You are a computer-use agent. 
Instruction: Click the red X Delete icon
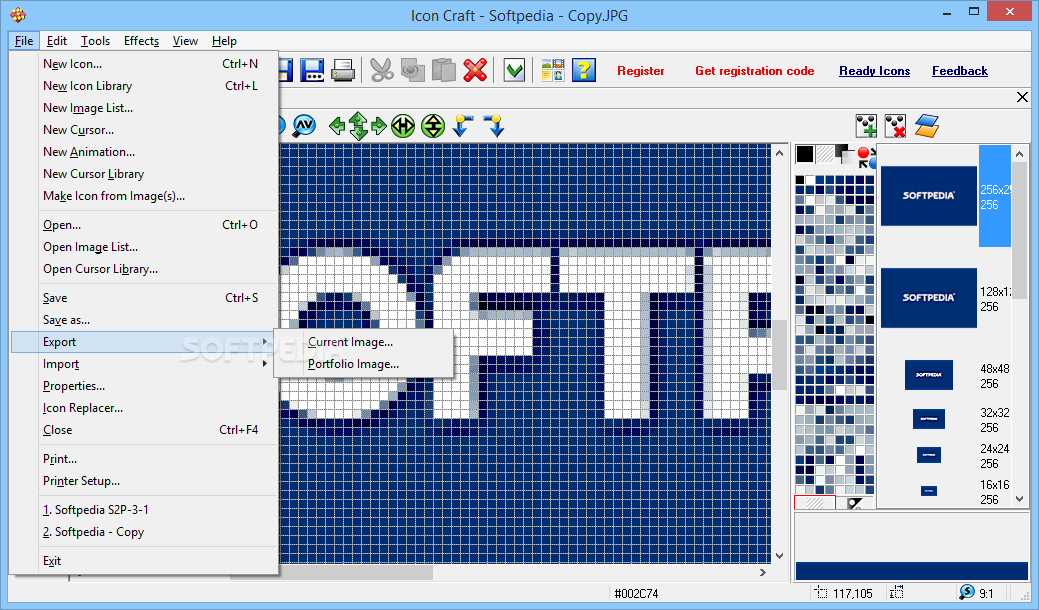pyautogui.click(x=475, y=70)
